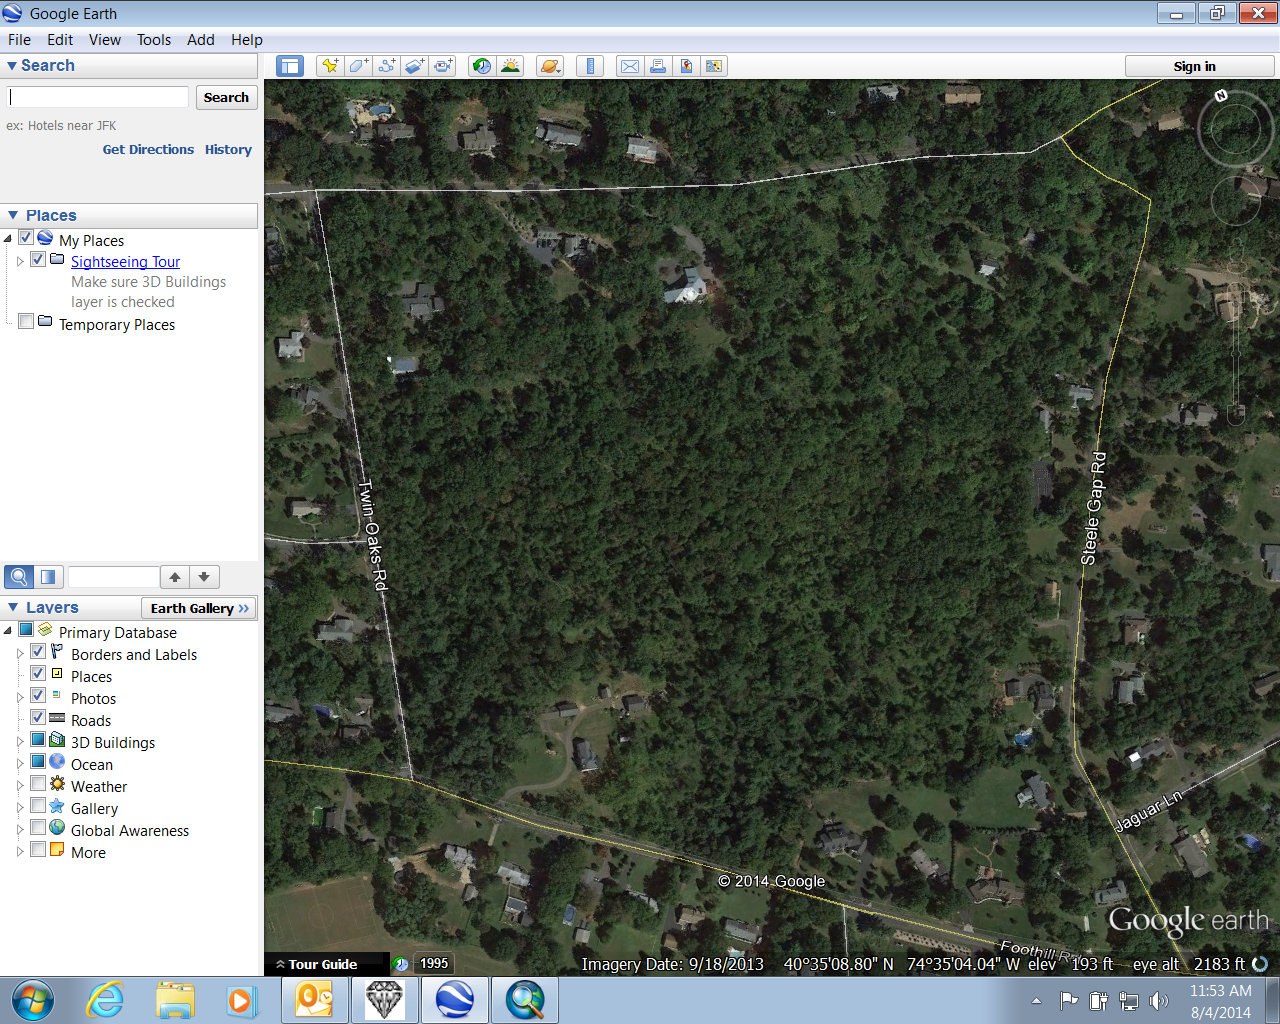Viewport: 1280px width, 1024px height.
Task: Open search History link
Action: 228,150
